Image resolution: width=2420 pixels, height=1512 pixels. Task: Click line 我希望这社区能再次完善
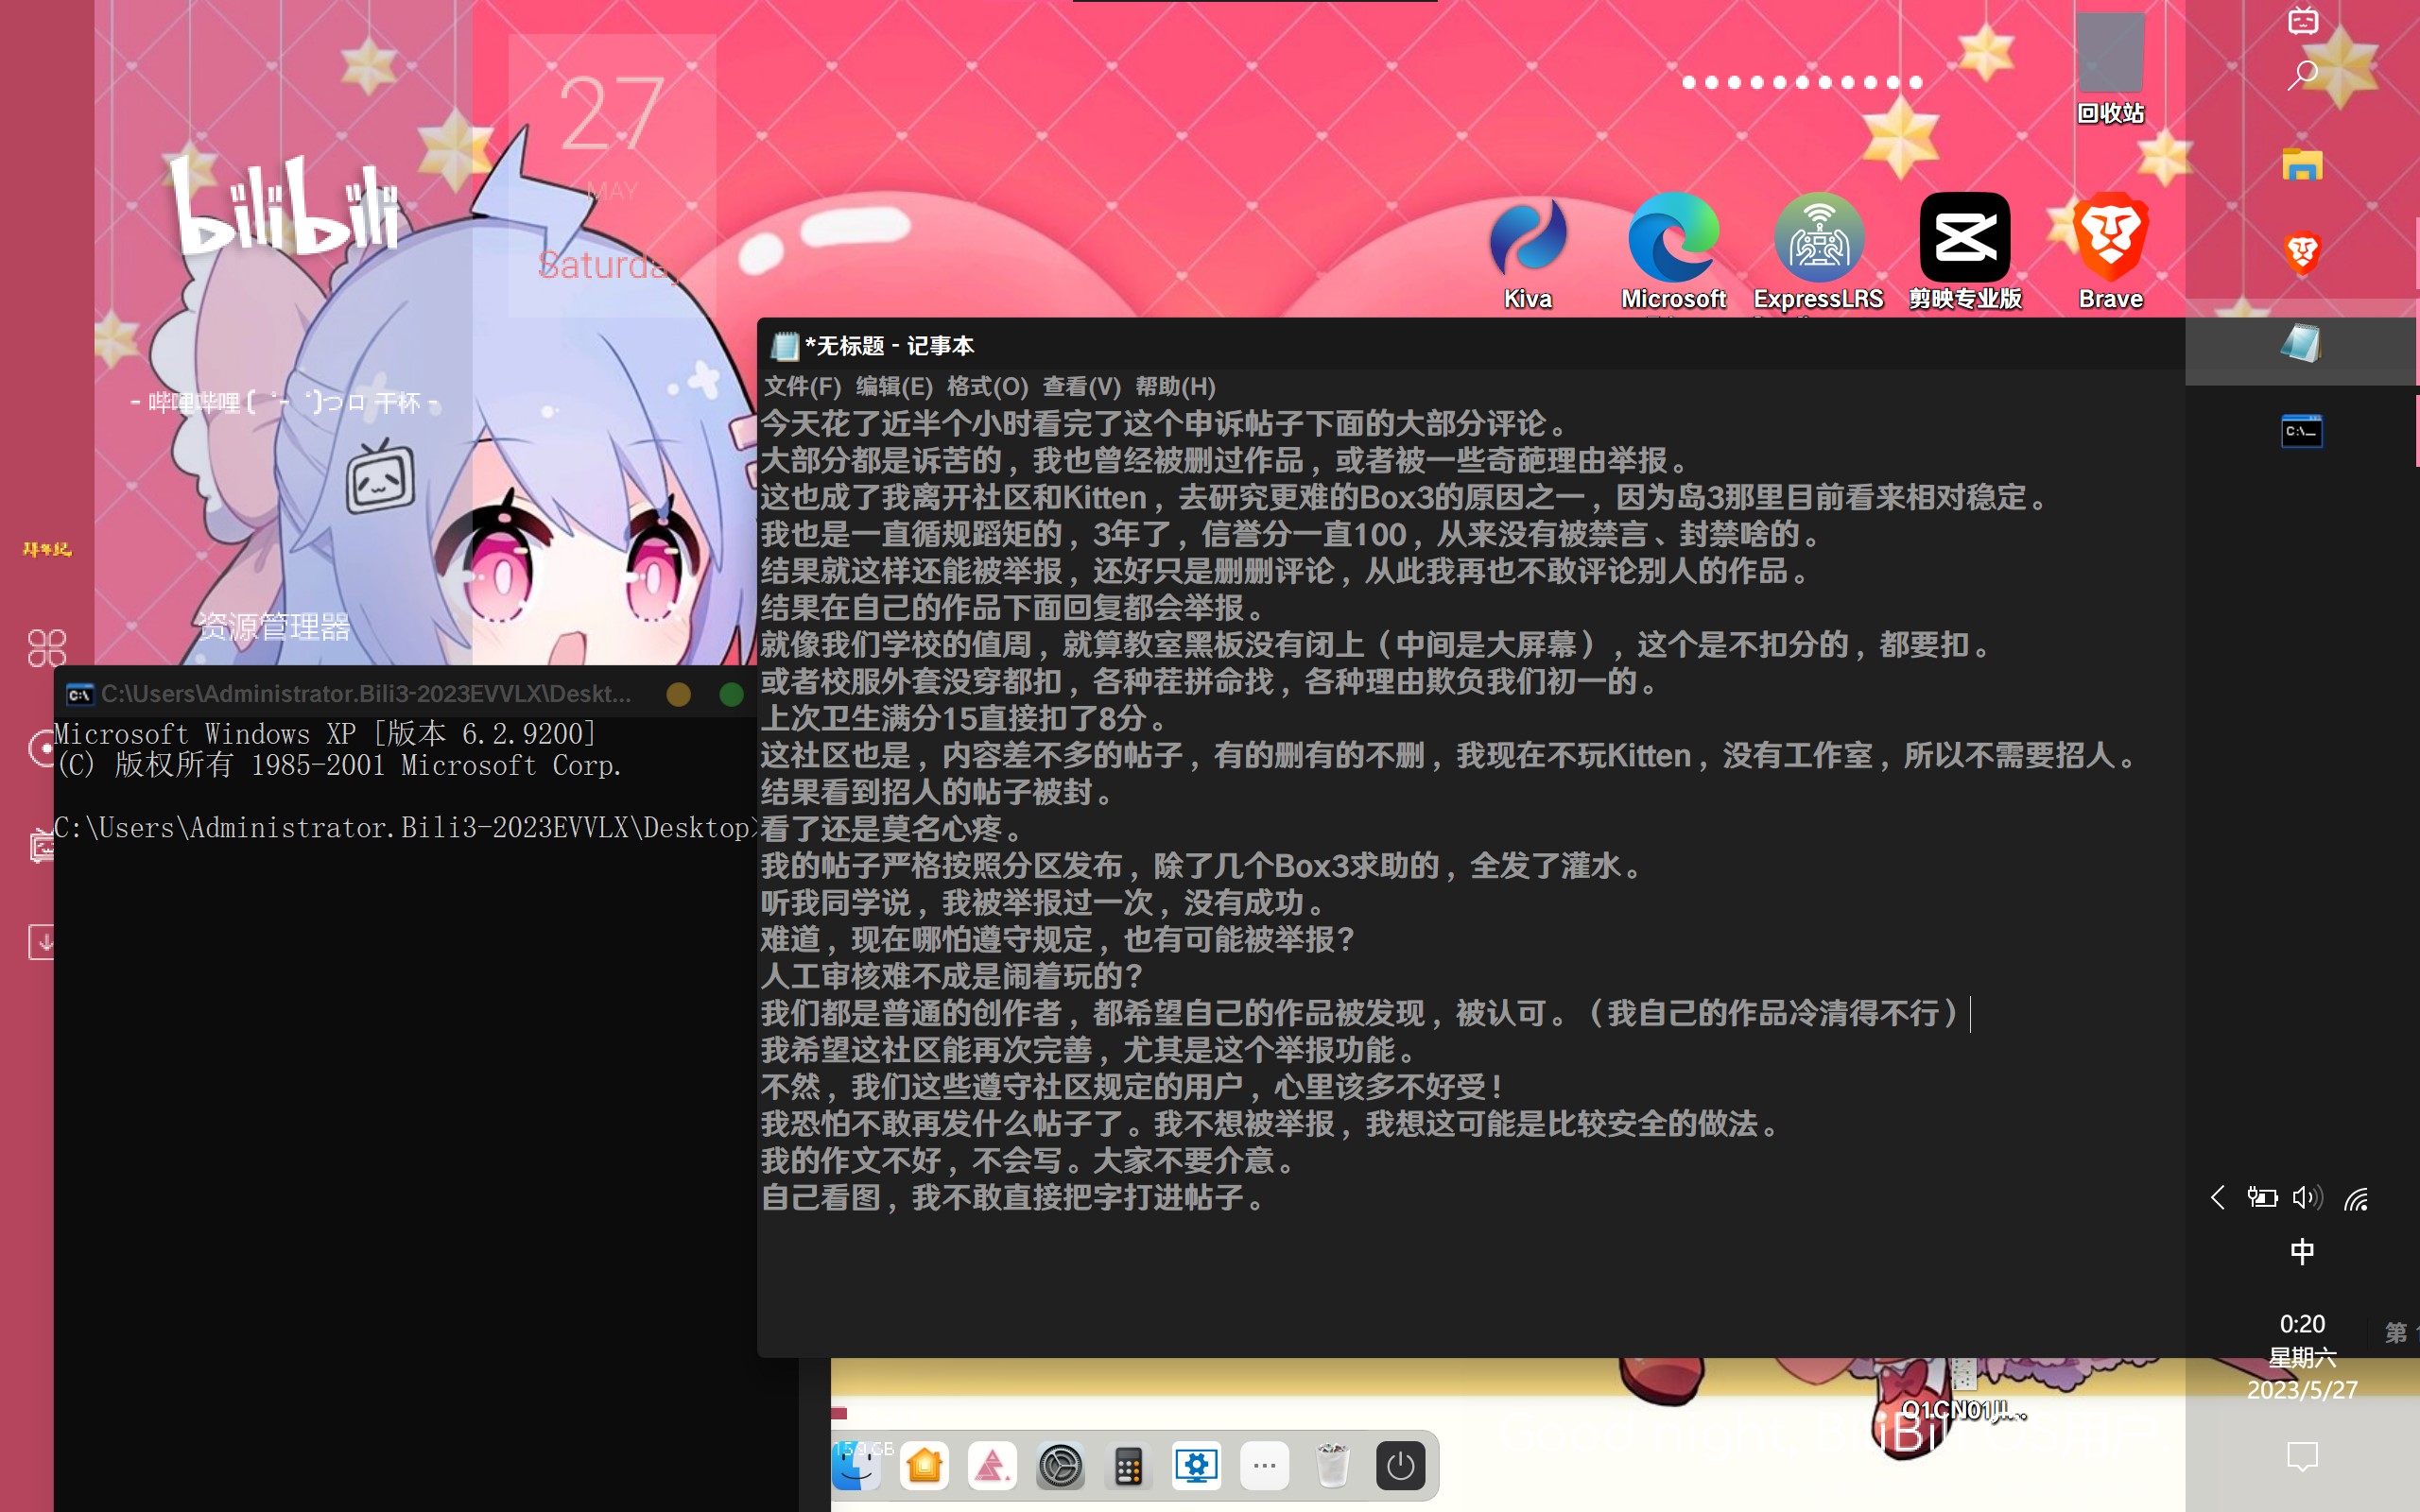tap(1088, 1050)
